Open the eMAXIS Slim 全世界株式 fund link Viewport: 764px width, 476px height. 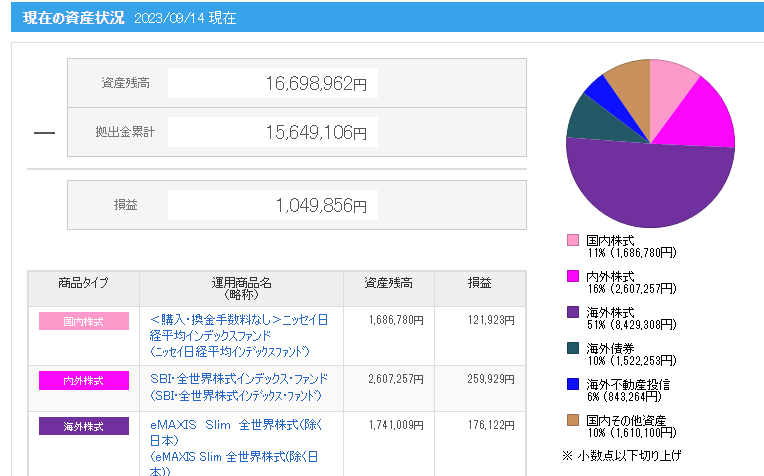[238, 439]
